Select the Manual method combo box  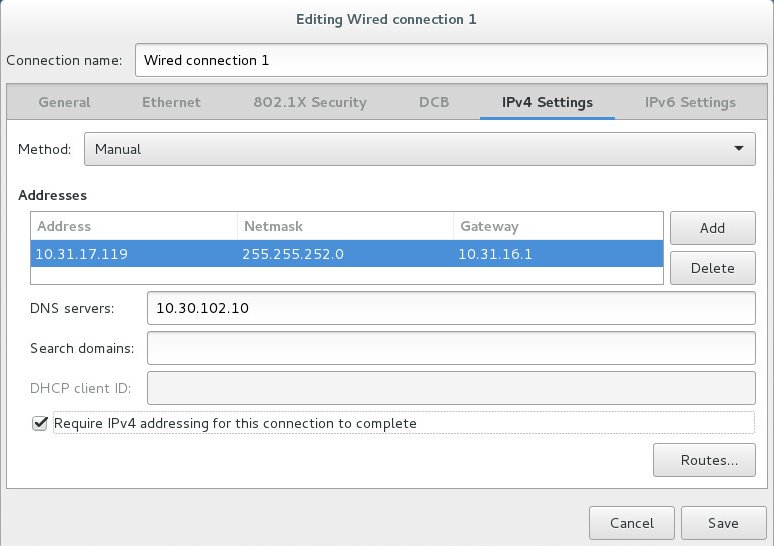coord(420,149)
